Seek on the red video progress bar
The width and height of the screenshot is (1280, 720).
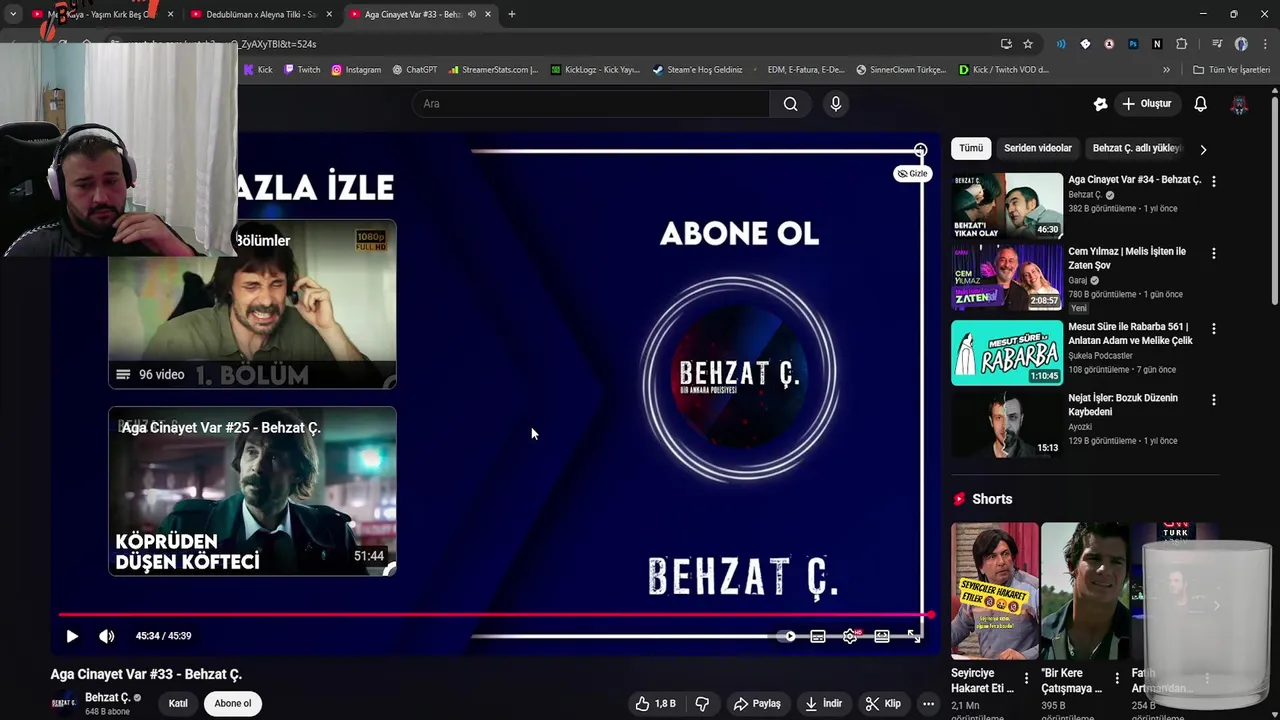[x=494, y=615]
